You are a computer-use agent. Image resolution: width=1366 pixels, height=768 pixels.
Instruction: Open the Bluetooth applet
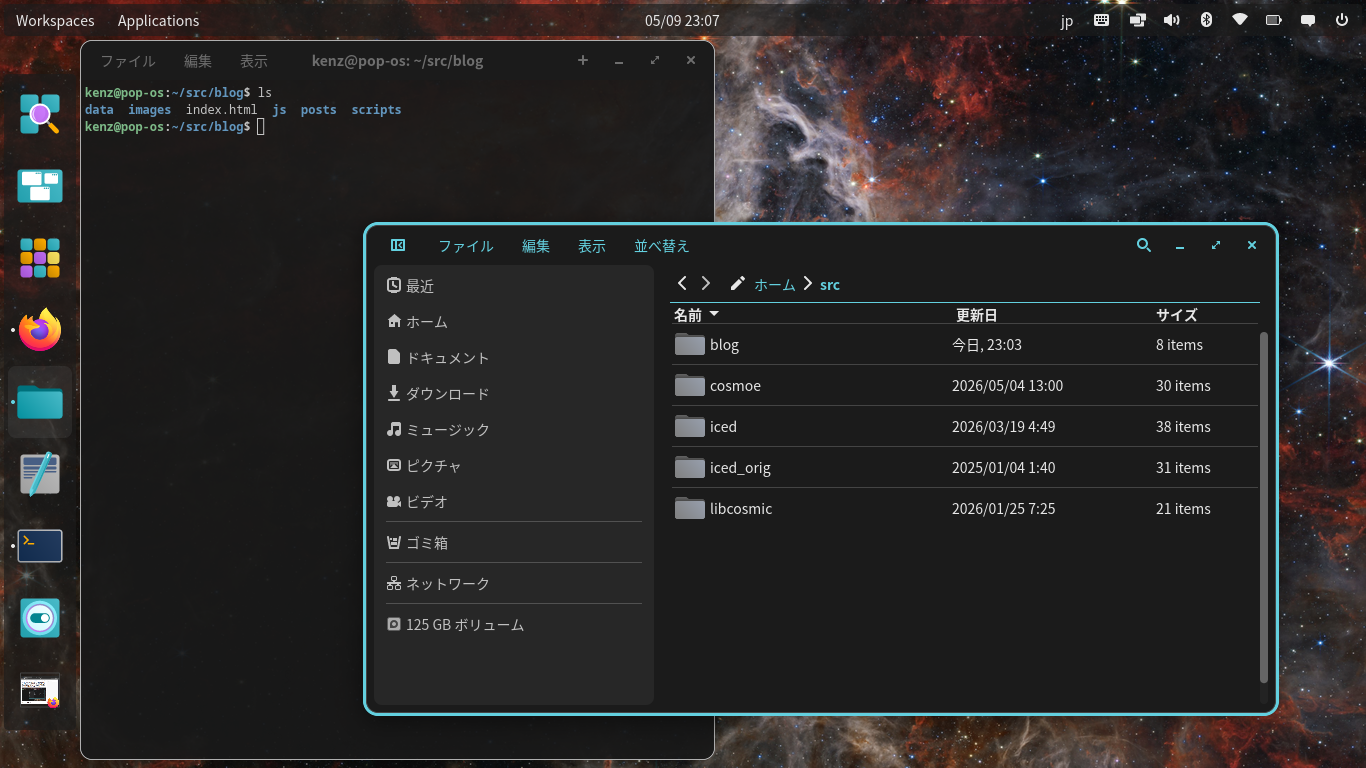pos(1206,20)
